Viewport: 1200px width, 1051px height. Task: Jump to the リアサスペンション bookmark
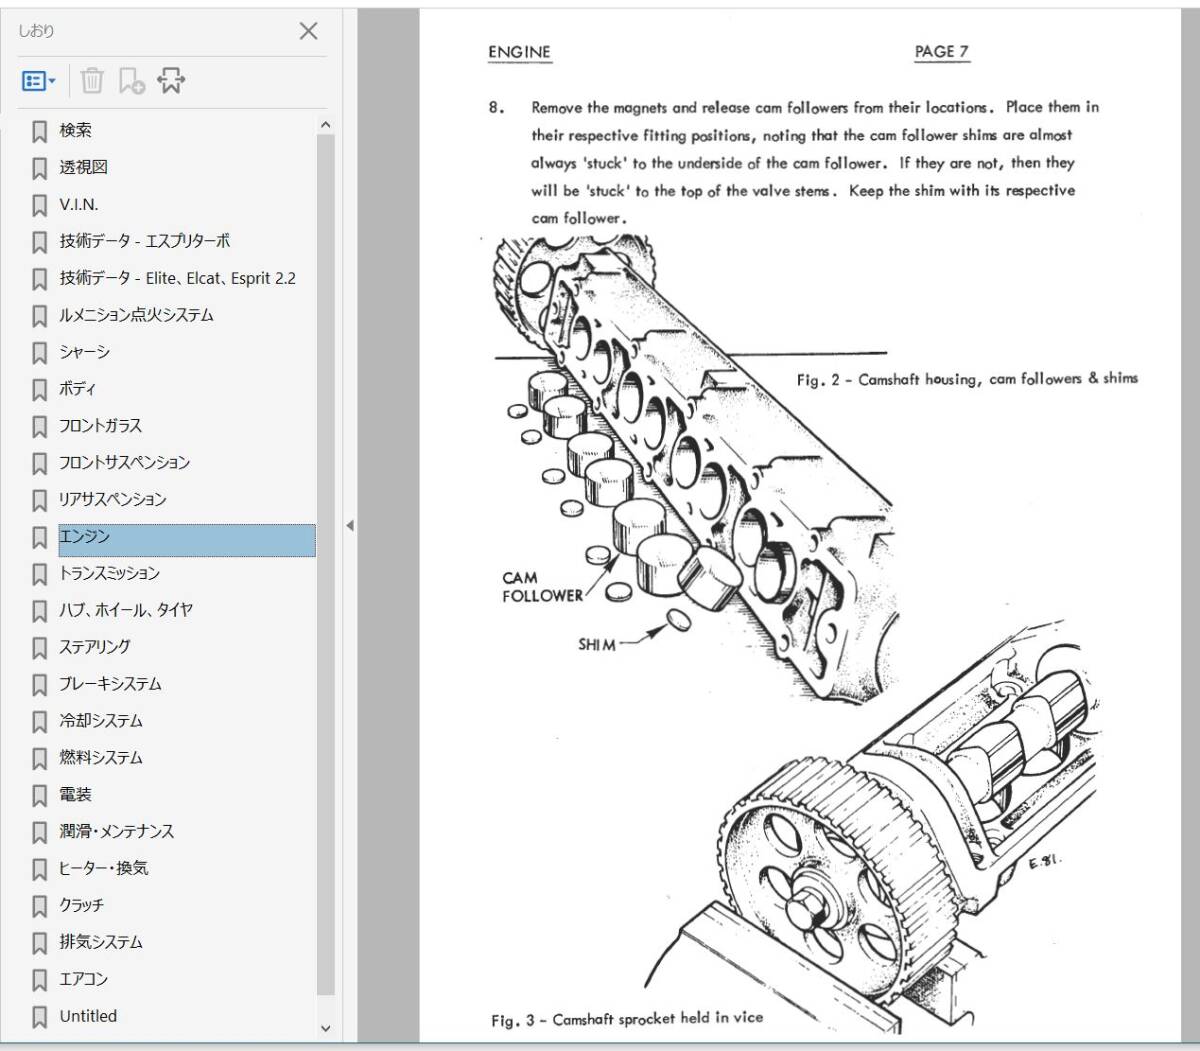[x=112, y=500]
